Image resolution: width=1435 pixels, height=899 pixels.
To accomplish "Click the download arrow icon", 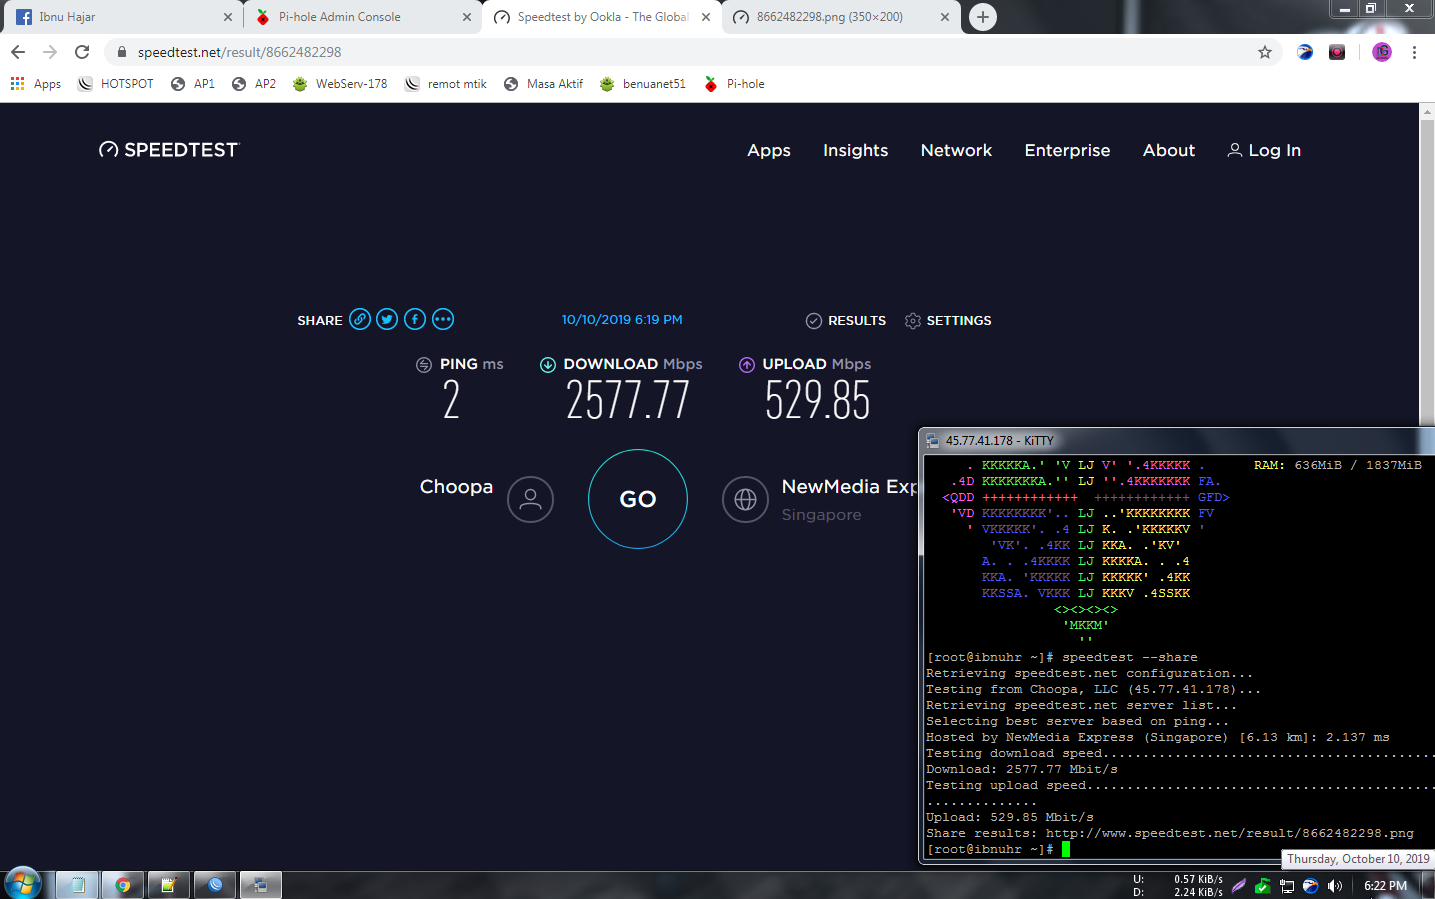I will pos(548,365).
